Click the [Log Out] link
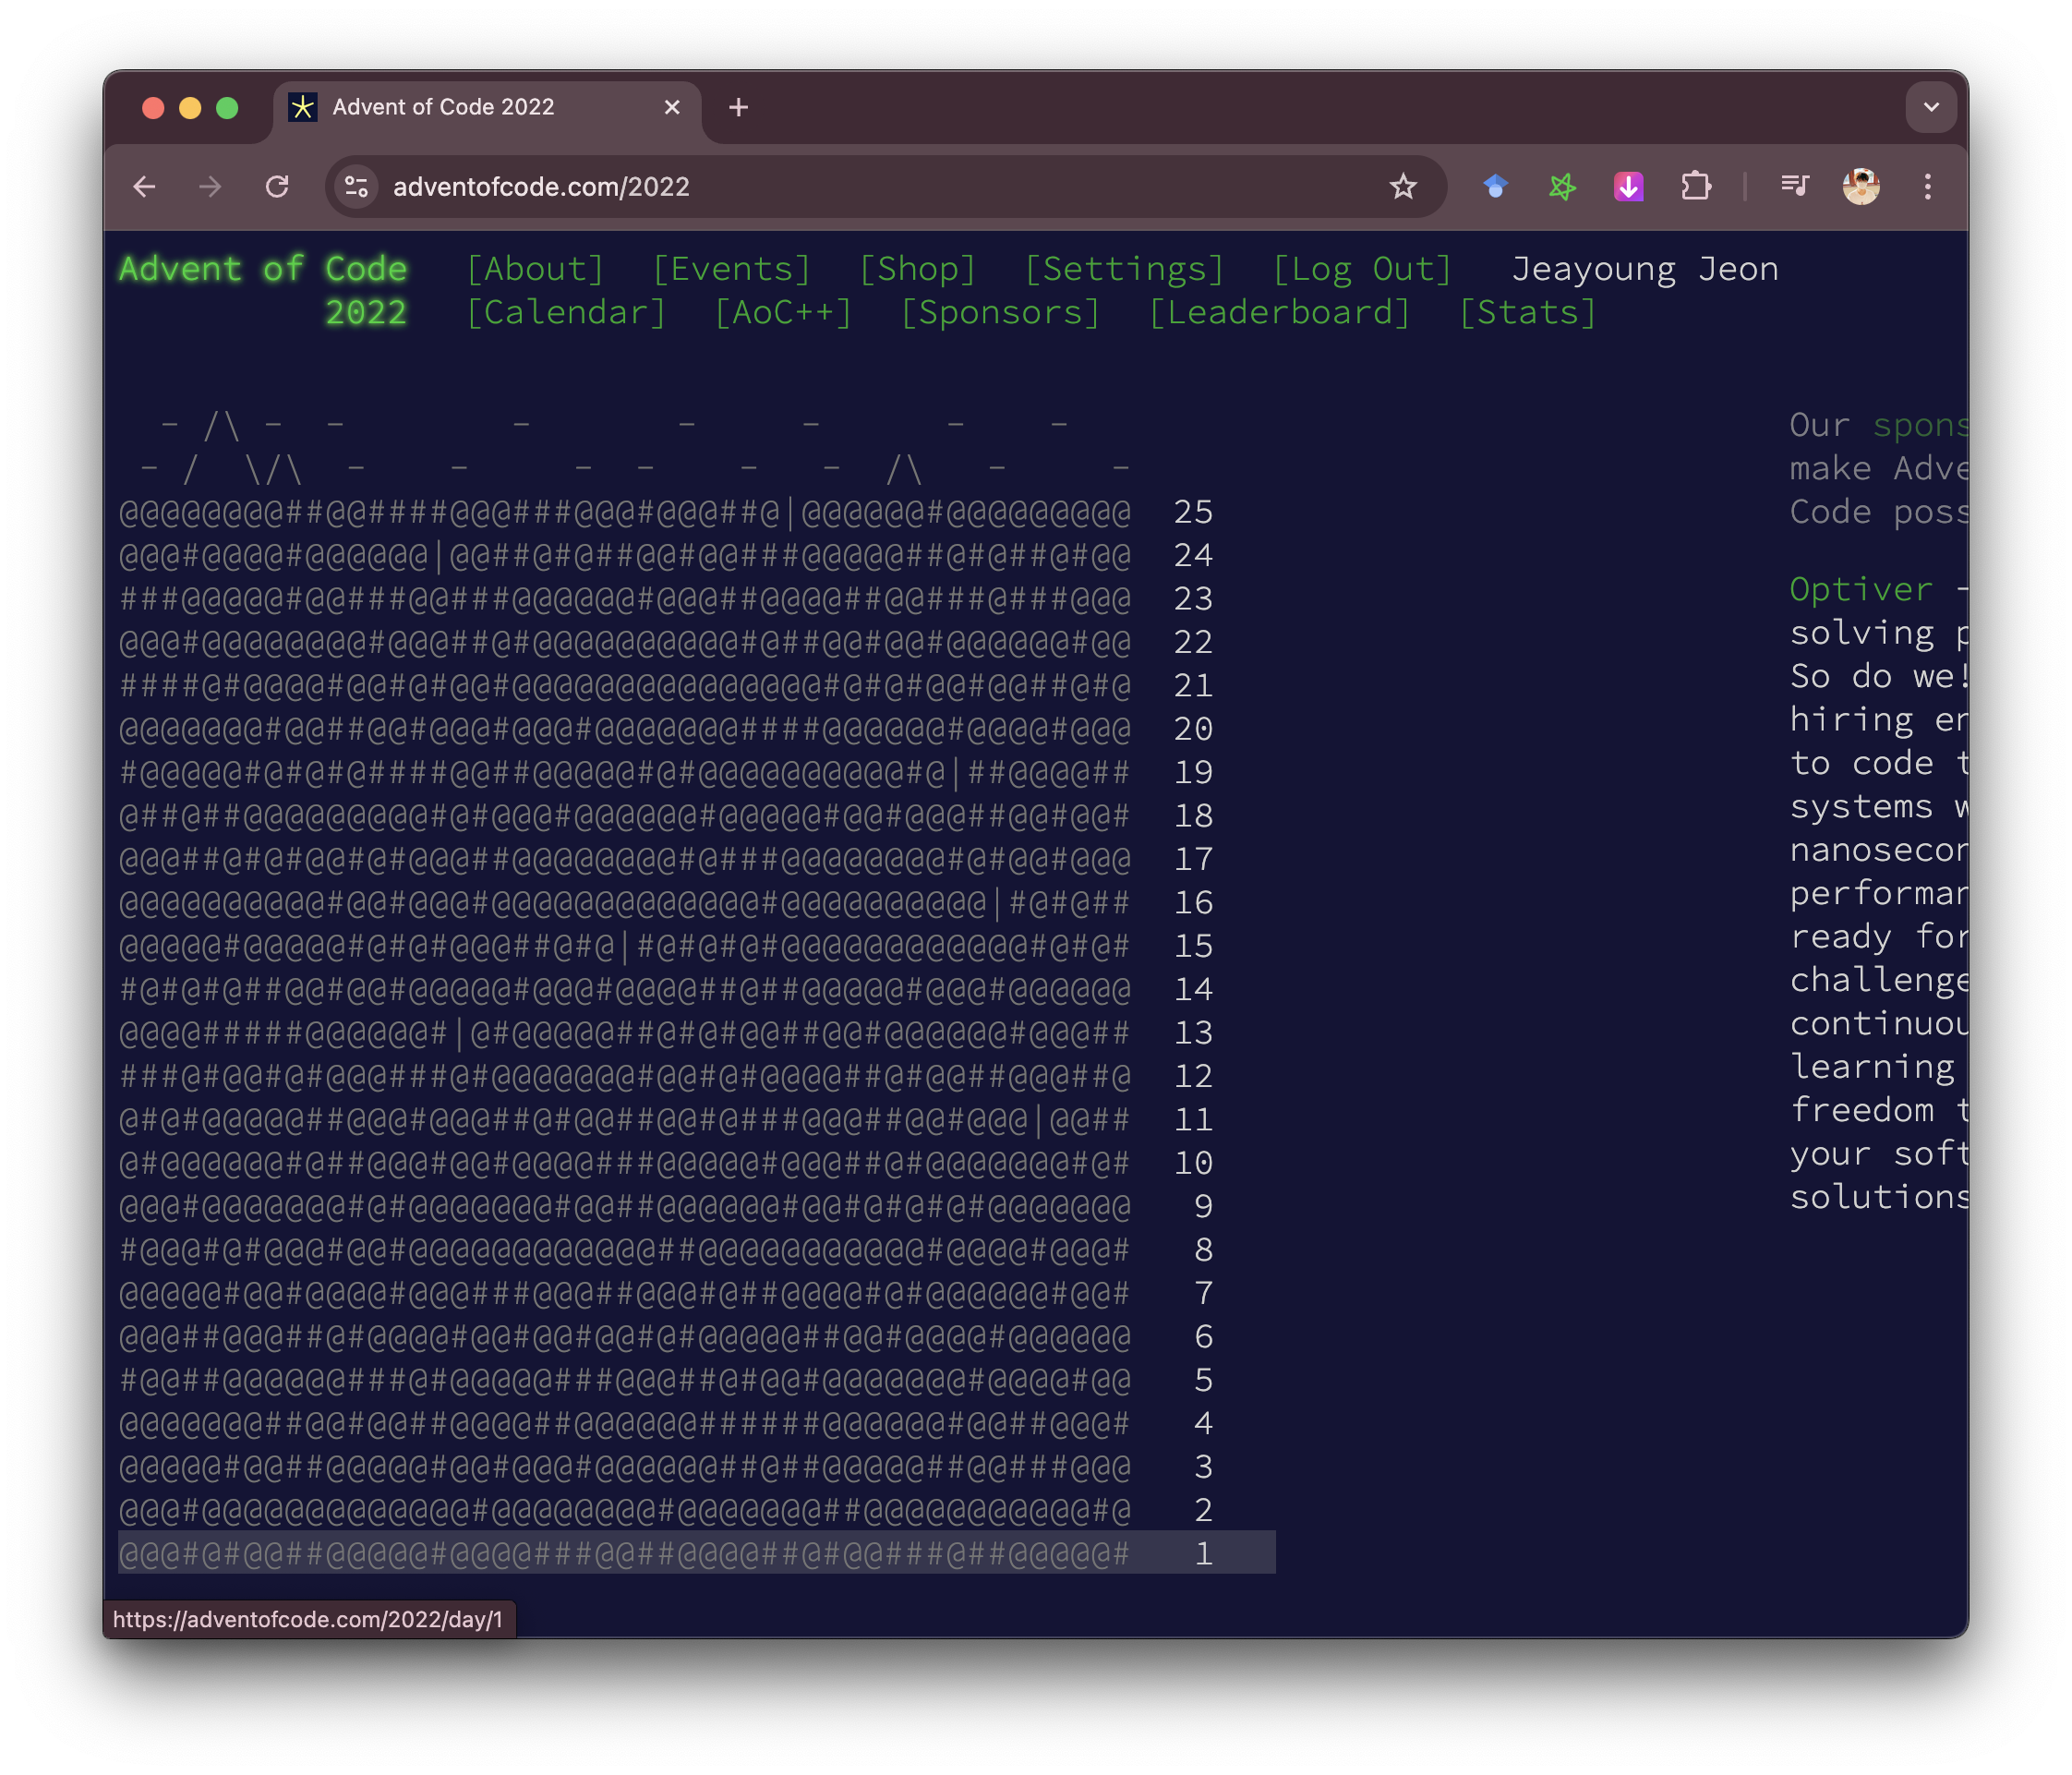The width and height of the screenshot is (2072, 1775). (1362, 269)
